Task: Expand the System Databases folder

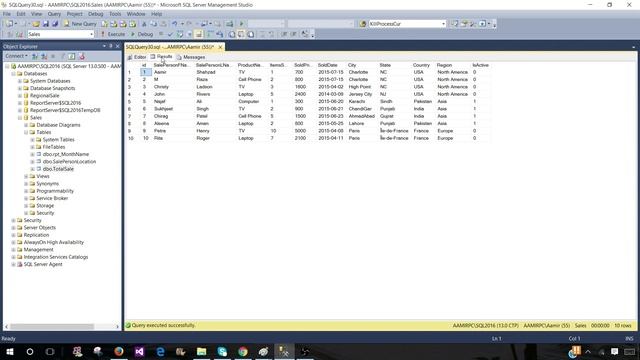Action: [x=20, y=81]
